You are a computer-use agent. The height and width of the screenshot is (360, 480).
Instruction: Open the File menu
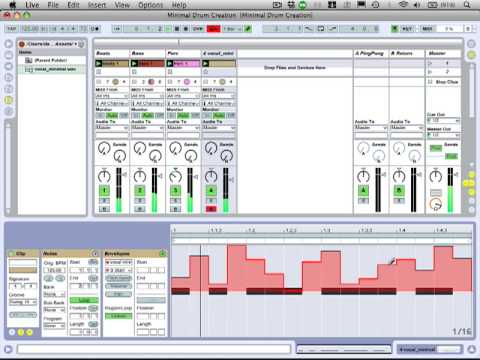pyautogui.click(x=53, y=5)
